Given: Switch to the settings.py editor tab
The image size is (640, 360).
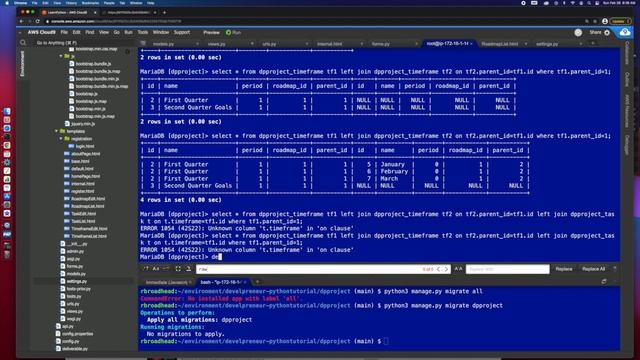Looking at the screenshot, I should click(x=547, y=44).
